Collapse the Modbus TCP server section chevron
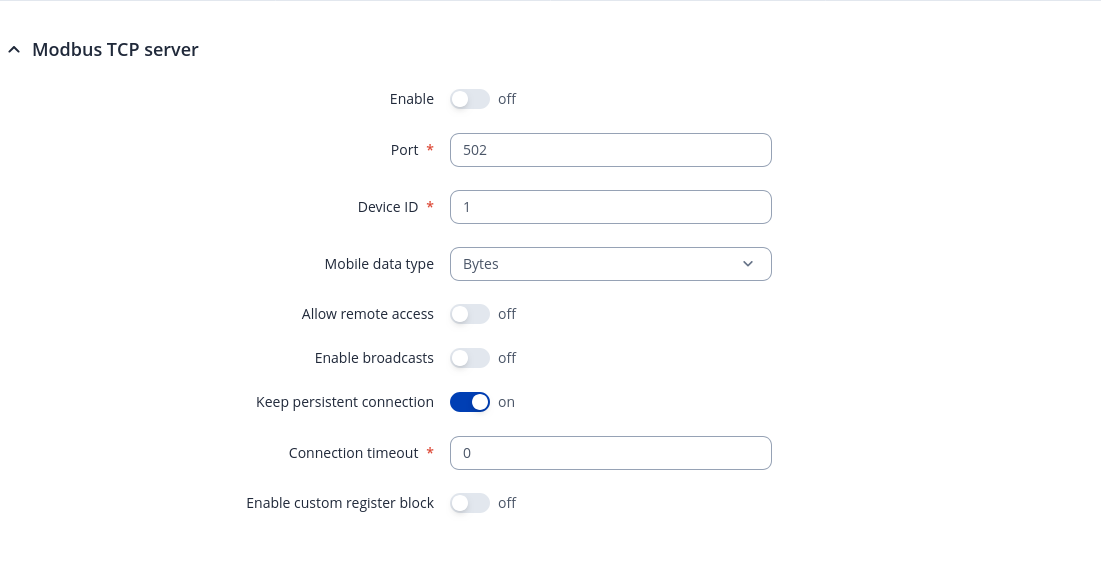This screenshot has width=1101, height=569. (14, 50)
